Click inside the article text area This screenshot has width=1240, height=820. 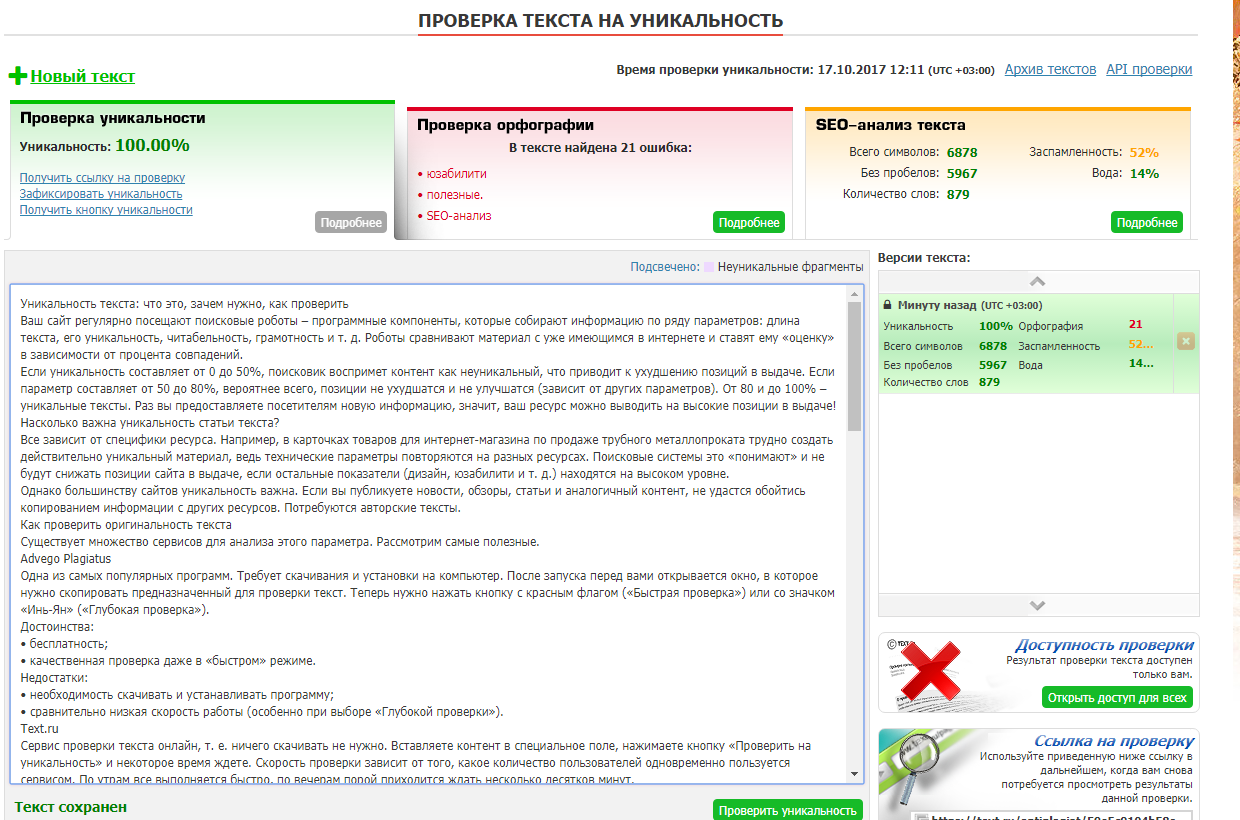point(430,530)
